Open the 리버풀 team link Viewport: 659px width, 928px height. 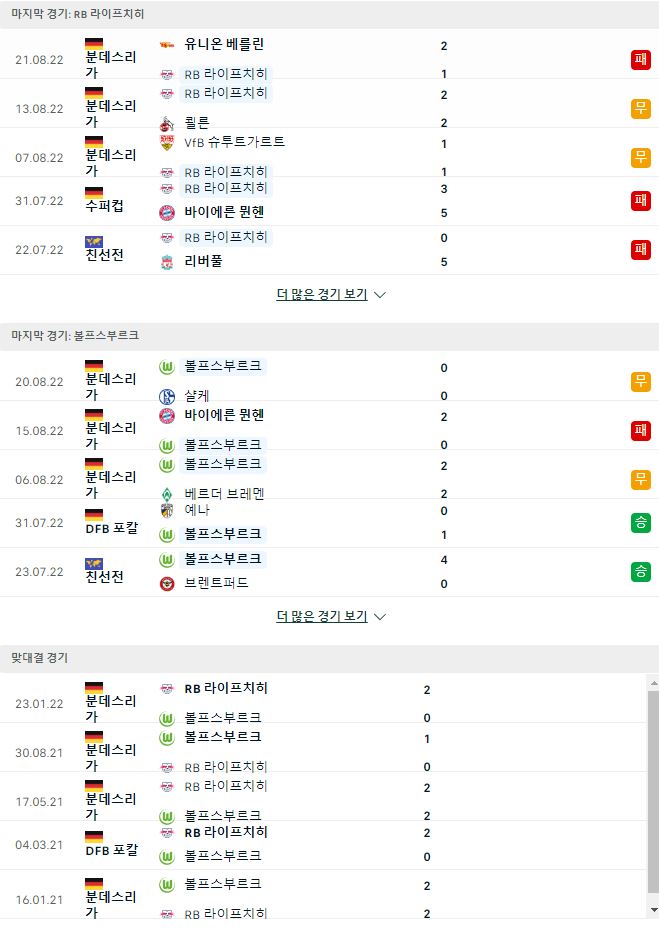click(x=203, y=261)
